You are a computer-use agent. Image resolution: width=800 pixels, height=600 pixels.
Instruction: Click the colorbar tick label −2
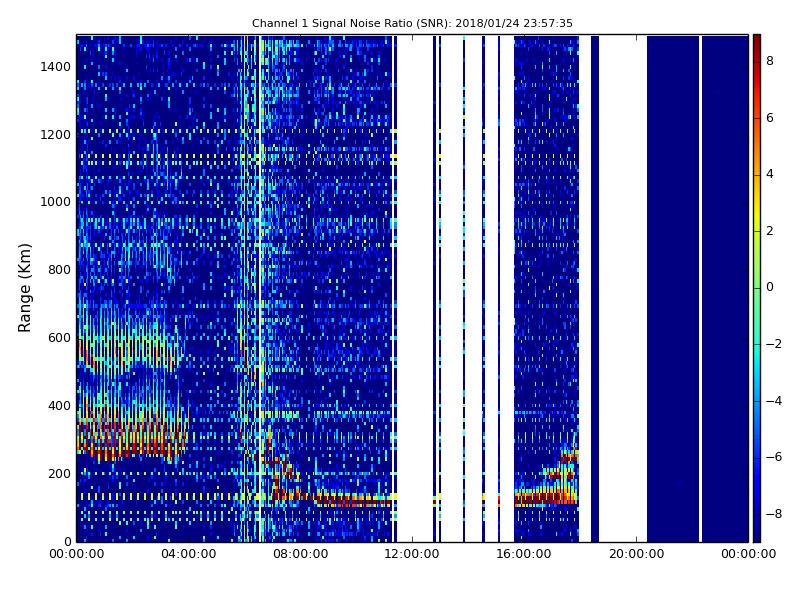coord(774,344)
